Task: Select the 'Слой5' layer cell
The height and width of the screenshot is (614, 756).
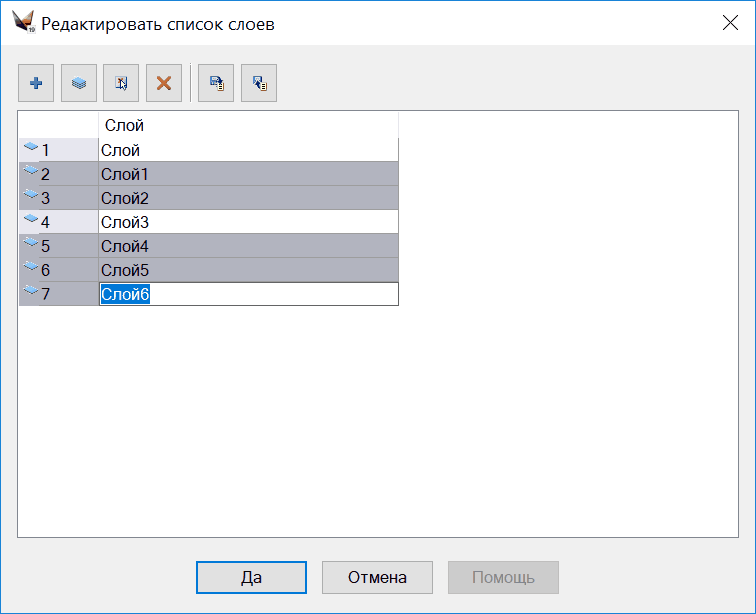Action: coord(248,270)
